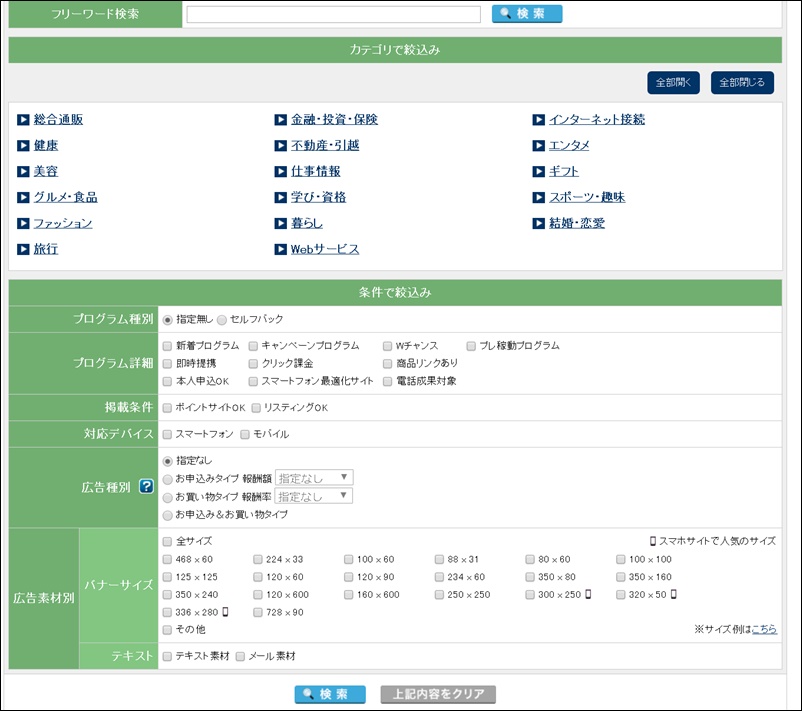Check the プレ稼動プログラム checkbox
The image size is (802, 711).
coord(471,346)
